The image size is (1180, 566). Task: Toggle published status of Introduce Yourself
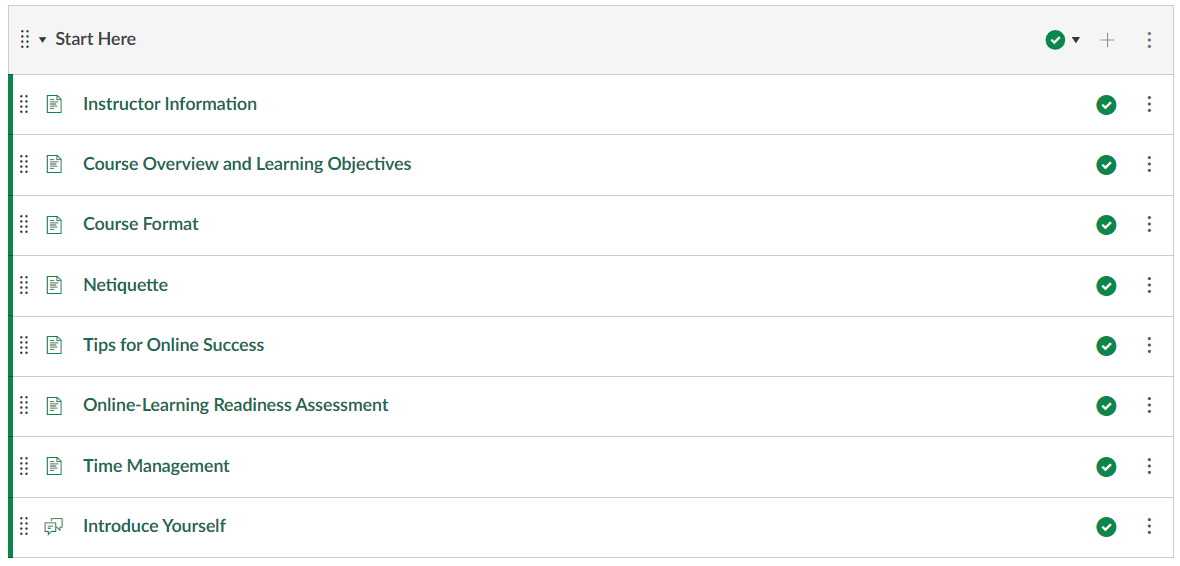click(1106, 527)
